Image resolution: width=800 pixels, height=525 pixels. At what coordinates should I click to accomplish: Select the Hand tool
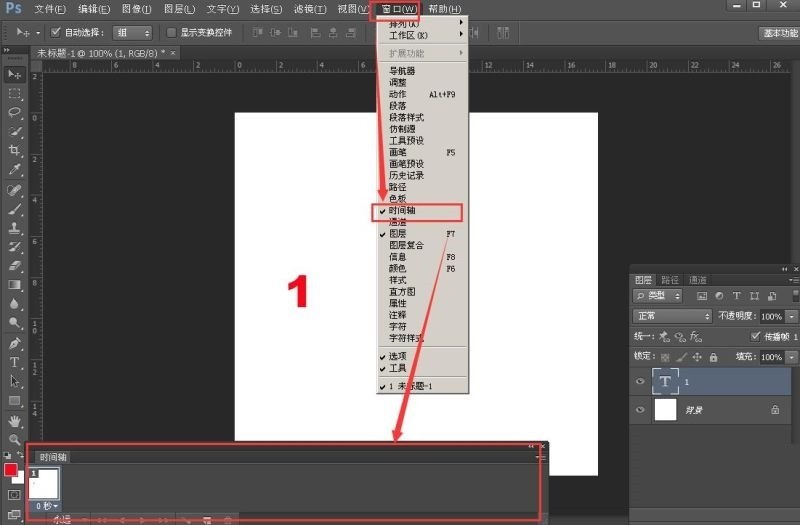point(15,420)
